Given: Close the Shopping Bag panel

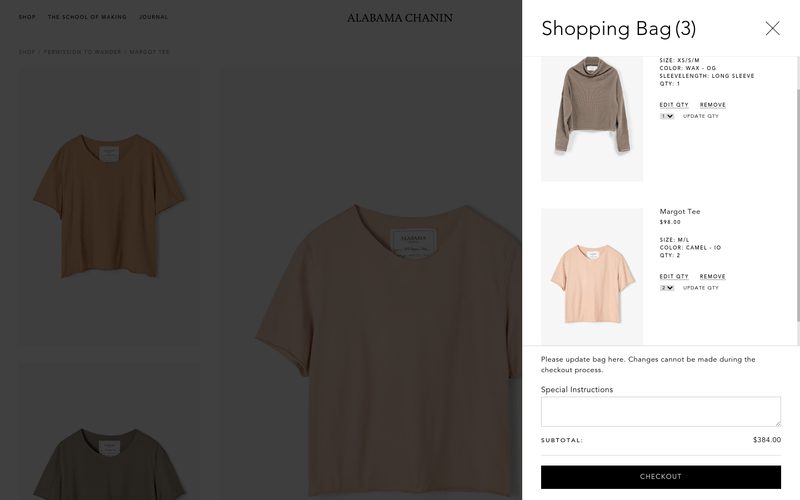Looking at the screenshot, I should 772,28.
